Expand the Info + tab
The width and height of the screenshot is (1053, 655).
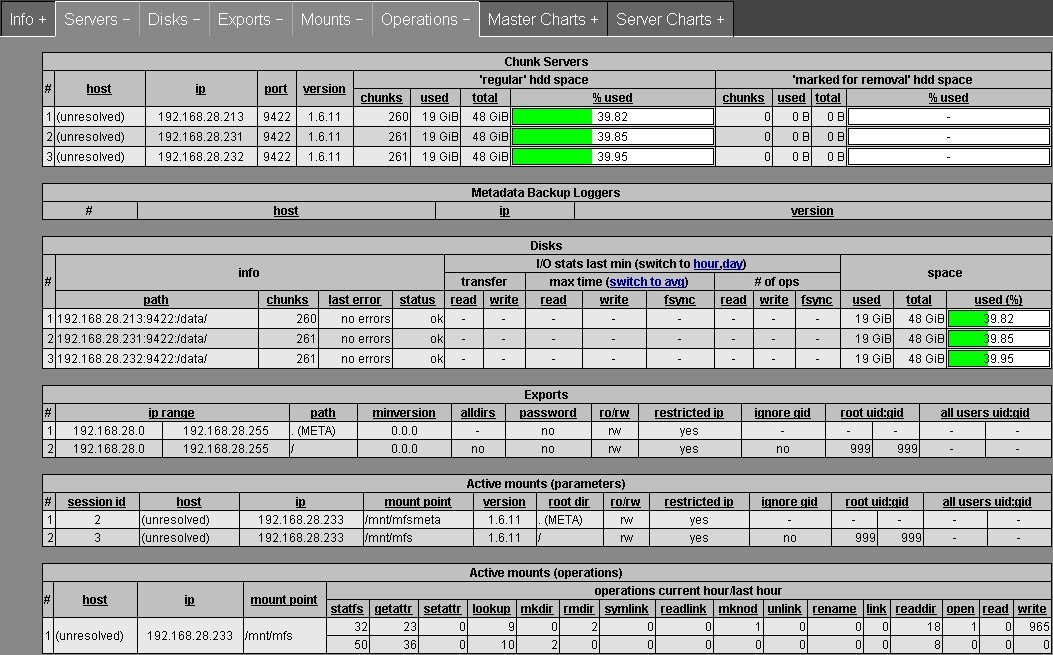28,19
